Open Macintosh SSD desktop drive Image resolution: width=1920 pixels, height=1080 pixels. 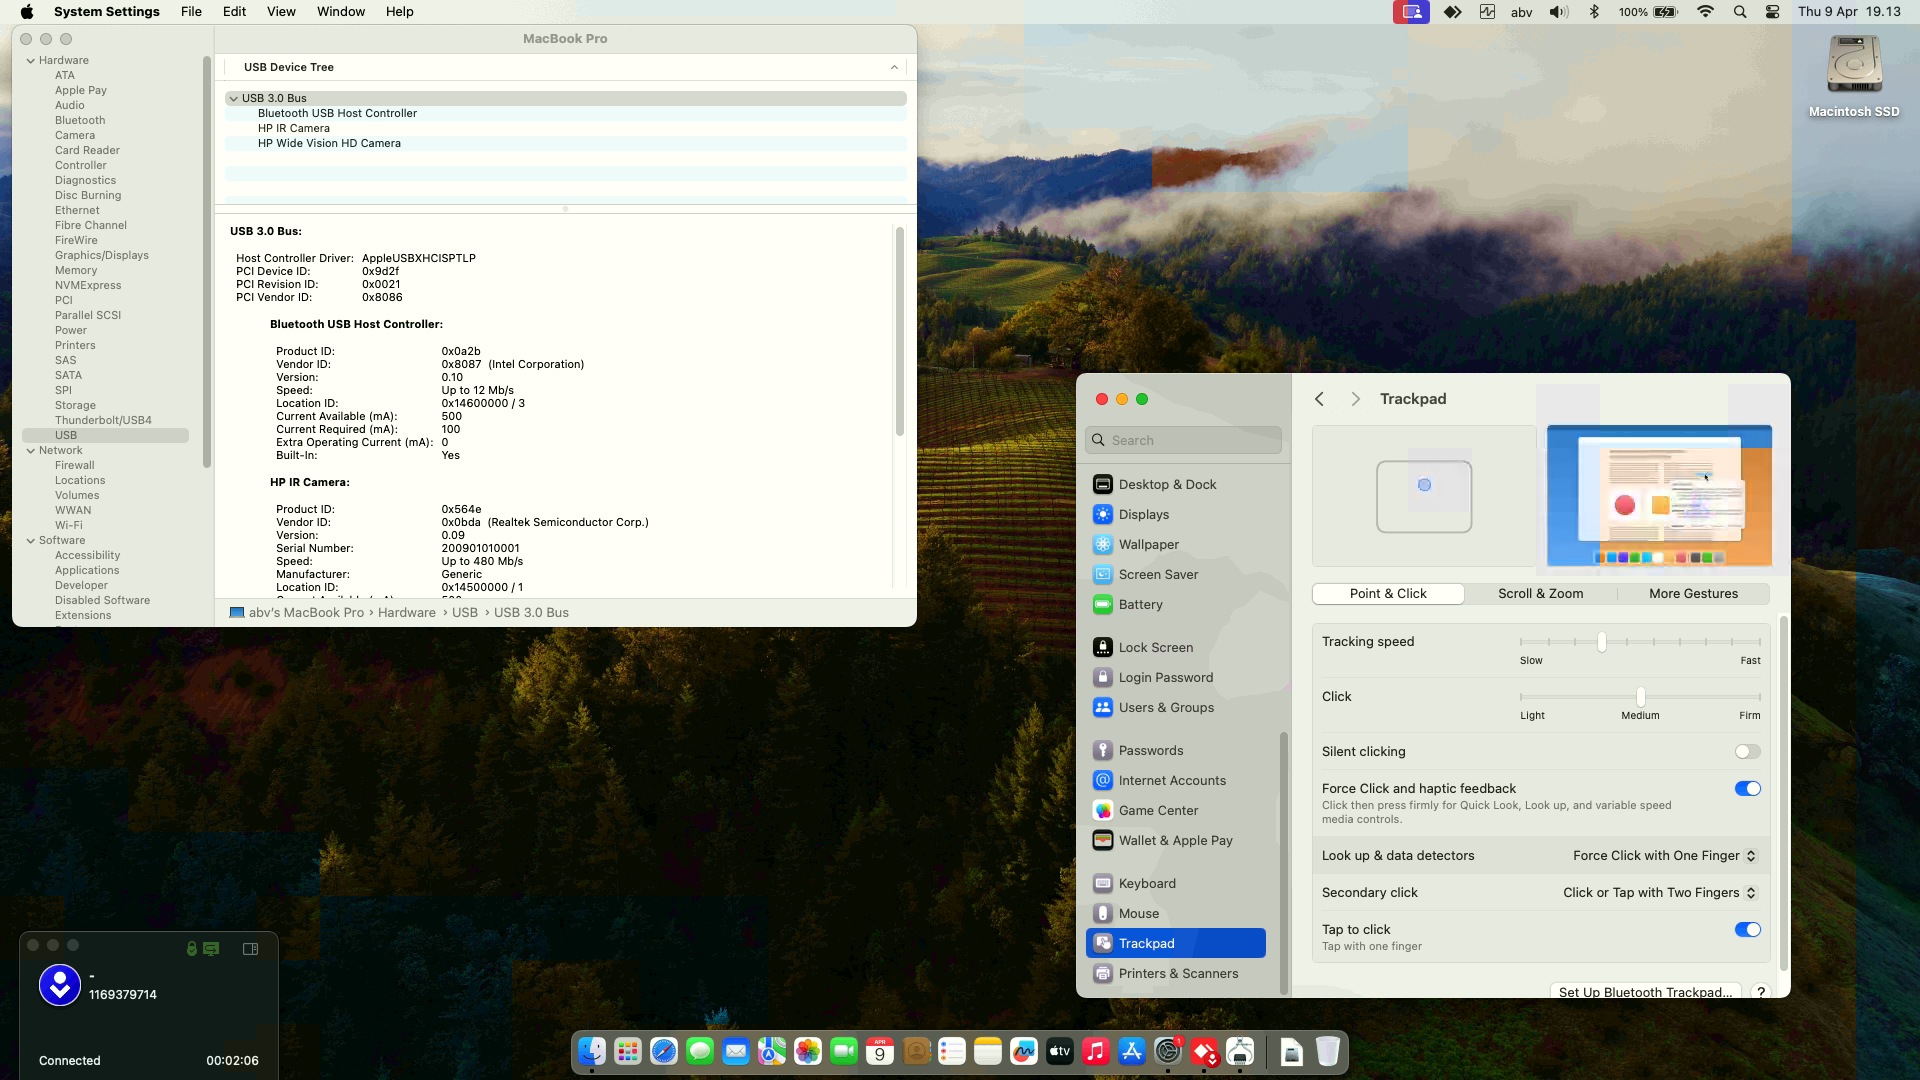coord(1854,77)
